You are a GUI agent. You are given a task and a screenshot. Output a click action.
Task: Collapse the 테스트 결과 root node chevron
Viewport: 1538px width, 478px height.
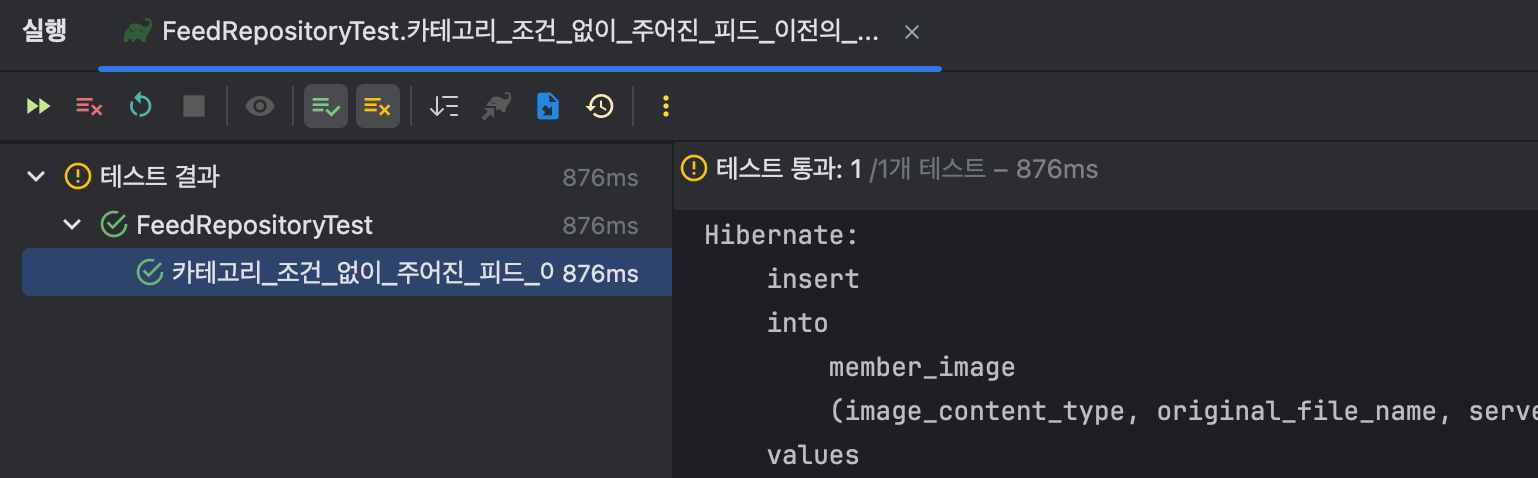coord(37,177)
